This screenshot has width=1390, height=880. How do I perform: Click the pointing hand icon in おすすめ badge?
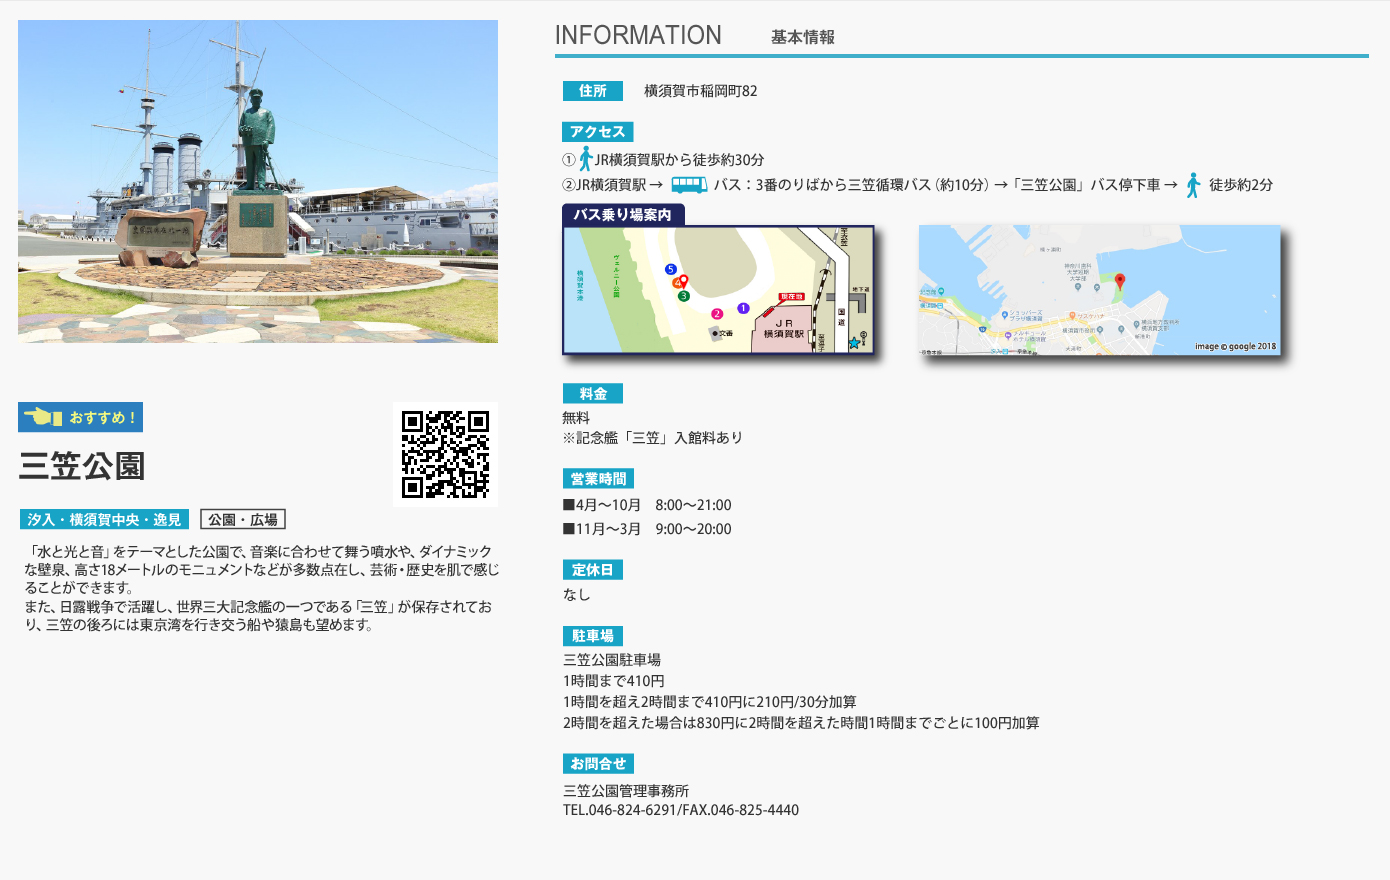click(x=43, y=417)
